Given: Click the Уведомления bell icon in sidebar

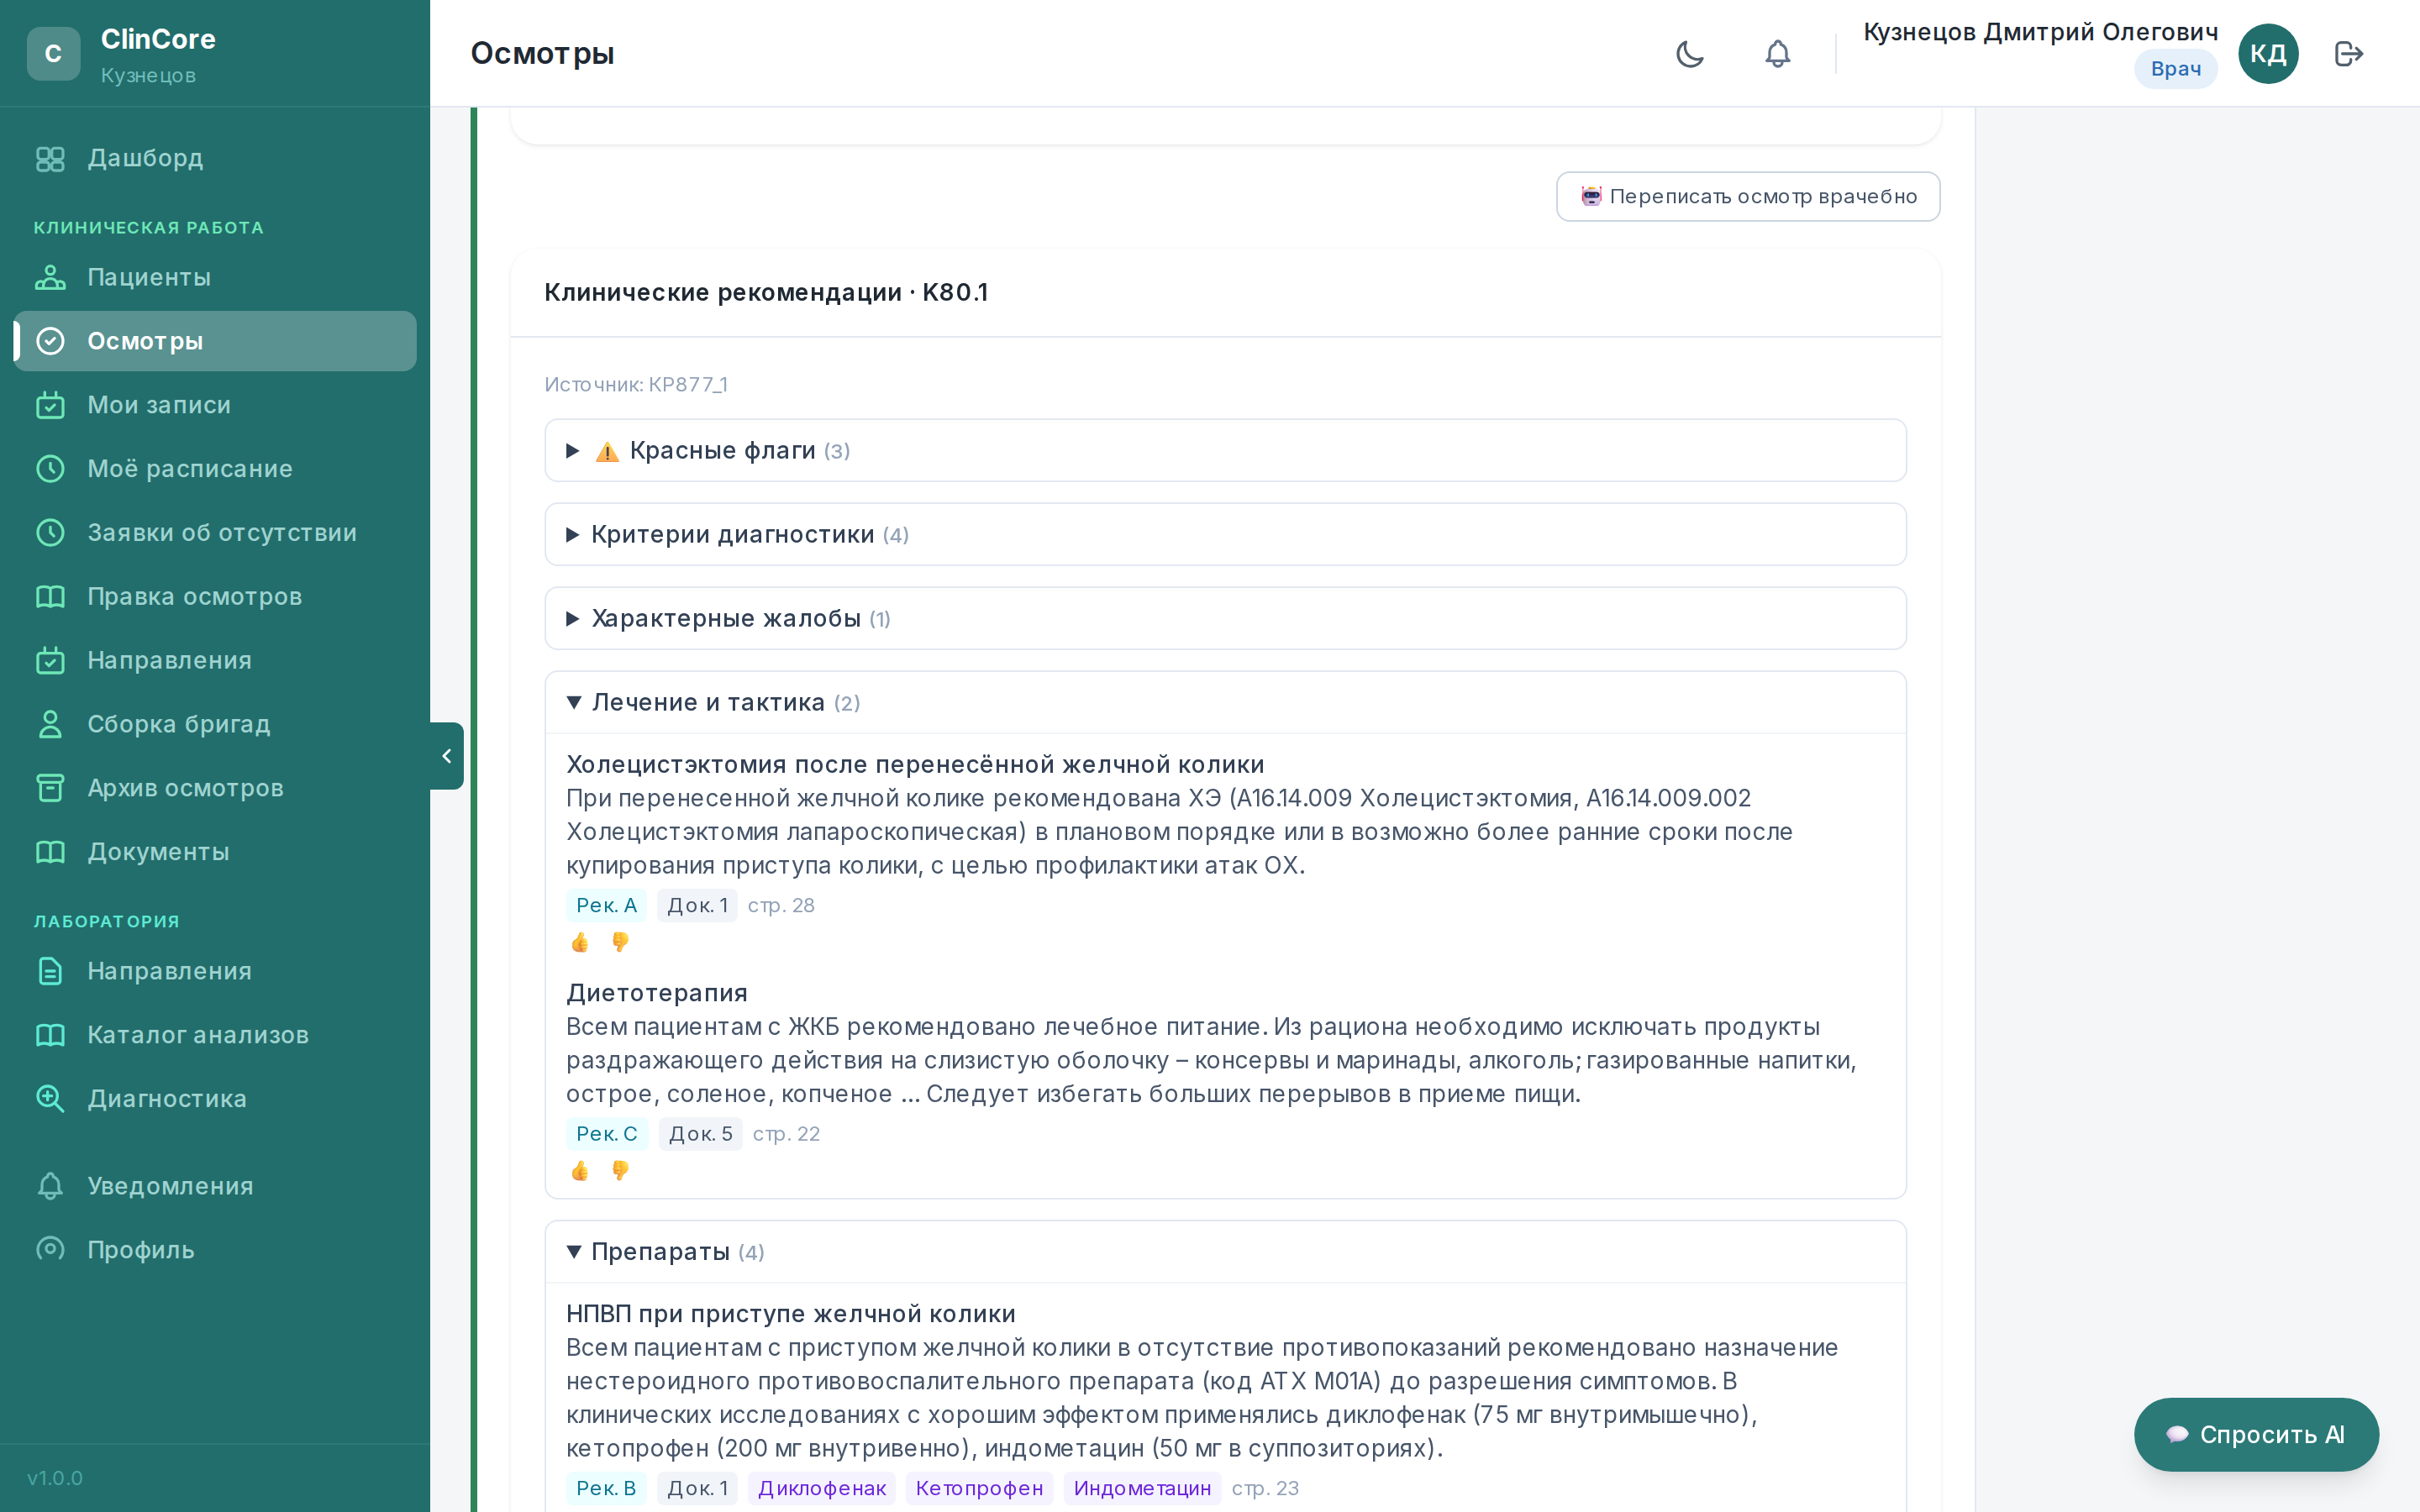Looking at the screenshot, I should (50, 1186).
